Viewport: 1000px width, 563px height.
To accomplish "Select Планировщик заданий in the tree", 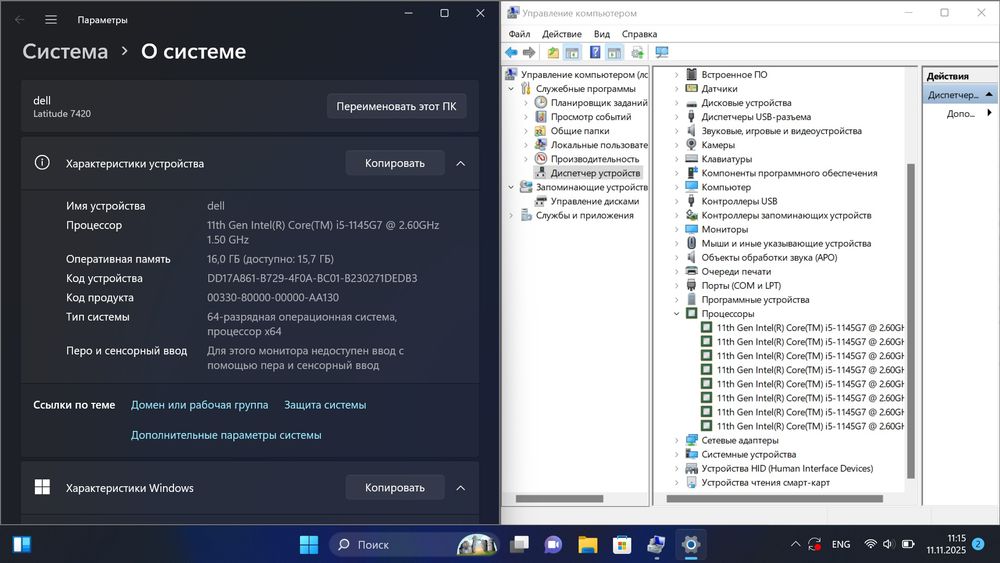I will (599, 103).
